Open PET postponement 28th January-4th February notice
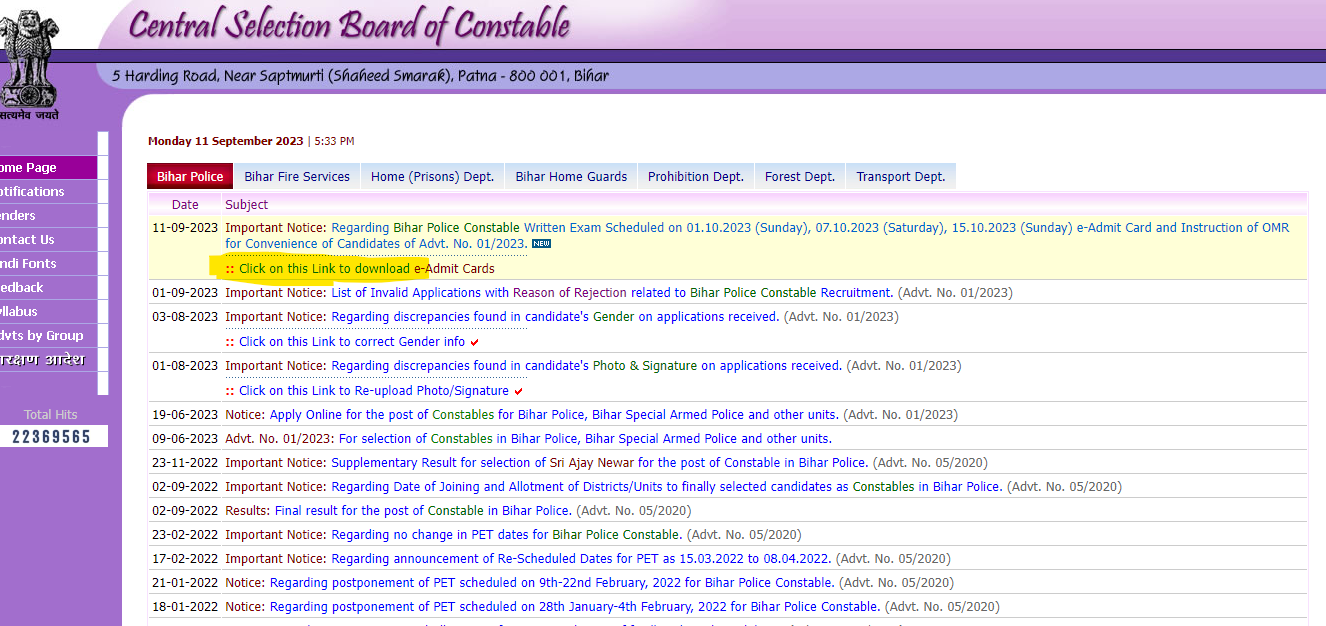The width and height of the screenshot is (1326, 626). coord(575,607)
